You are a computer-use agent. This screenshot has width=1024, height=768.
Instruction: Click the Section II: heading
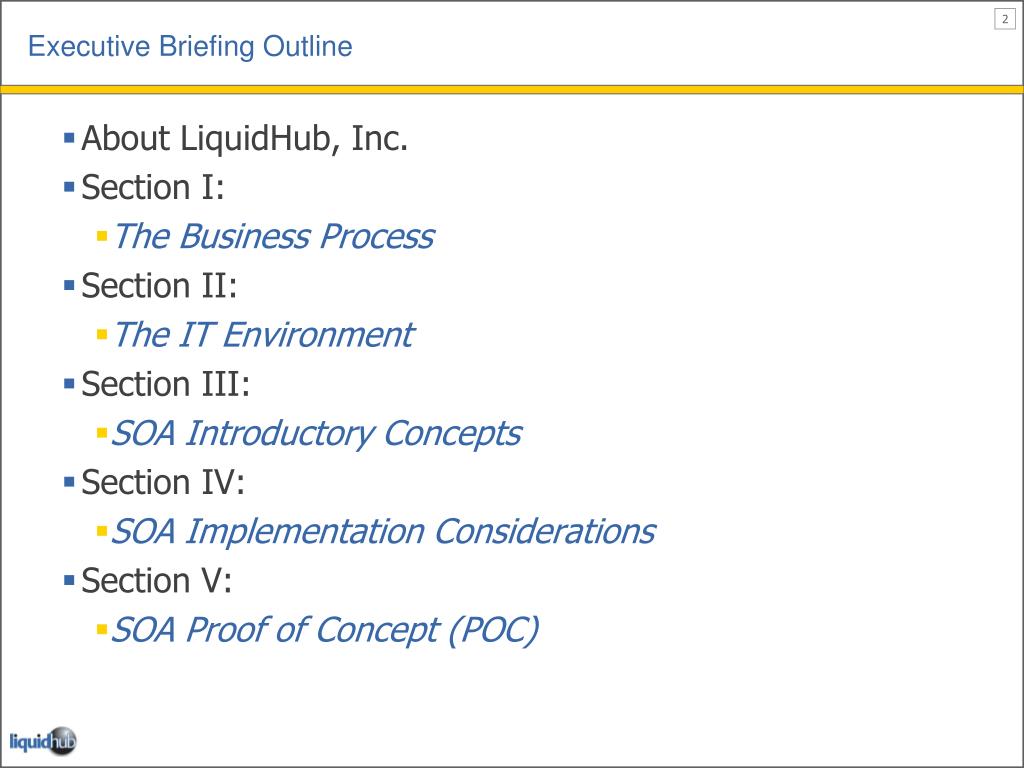click(x=159, y=286)
